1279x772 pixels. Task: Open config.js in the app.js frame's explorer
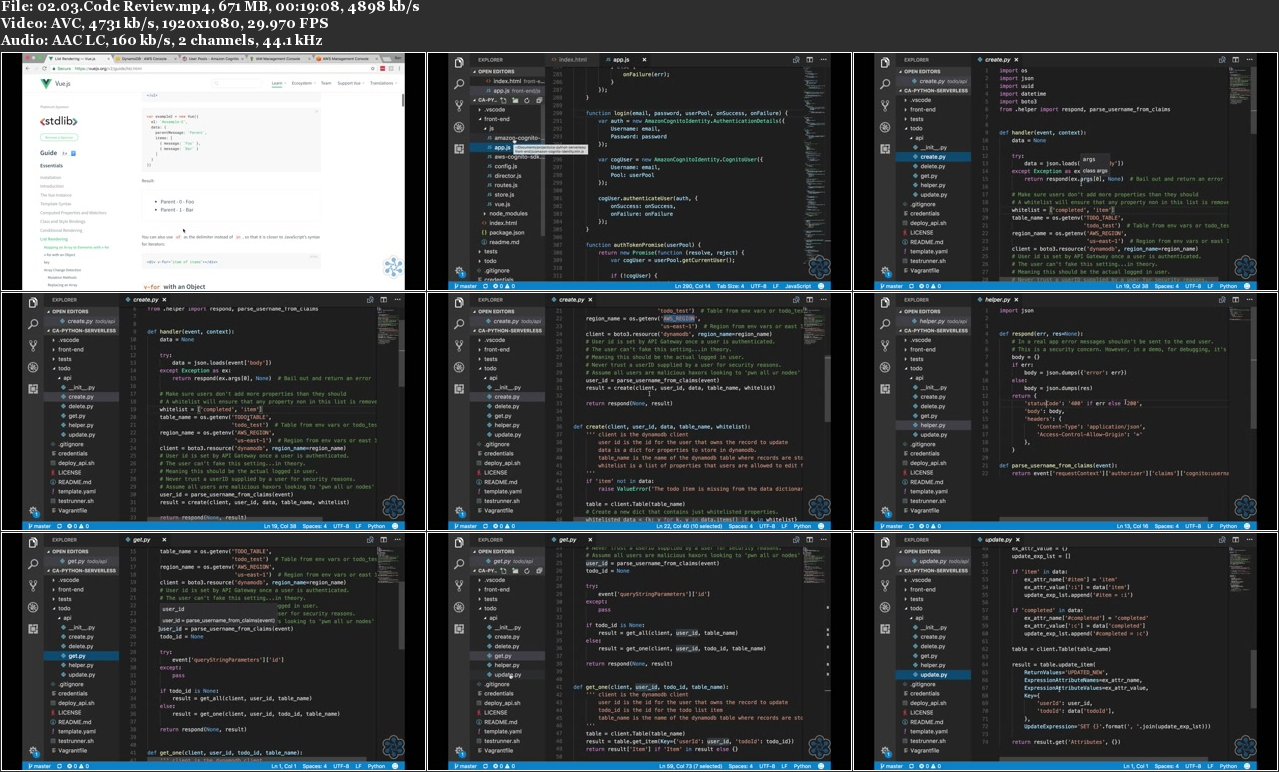506,166
